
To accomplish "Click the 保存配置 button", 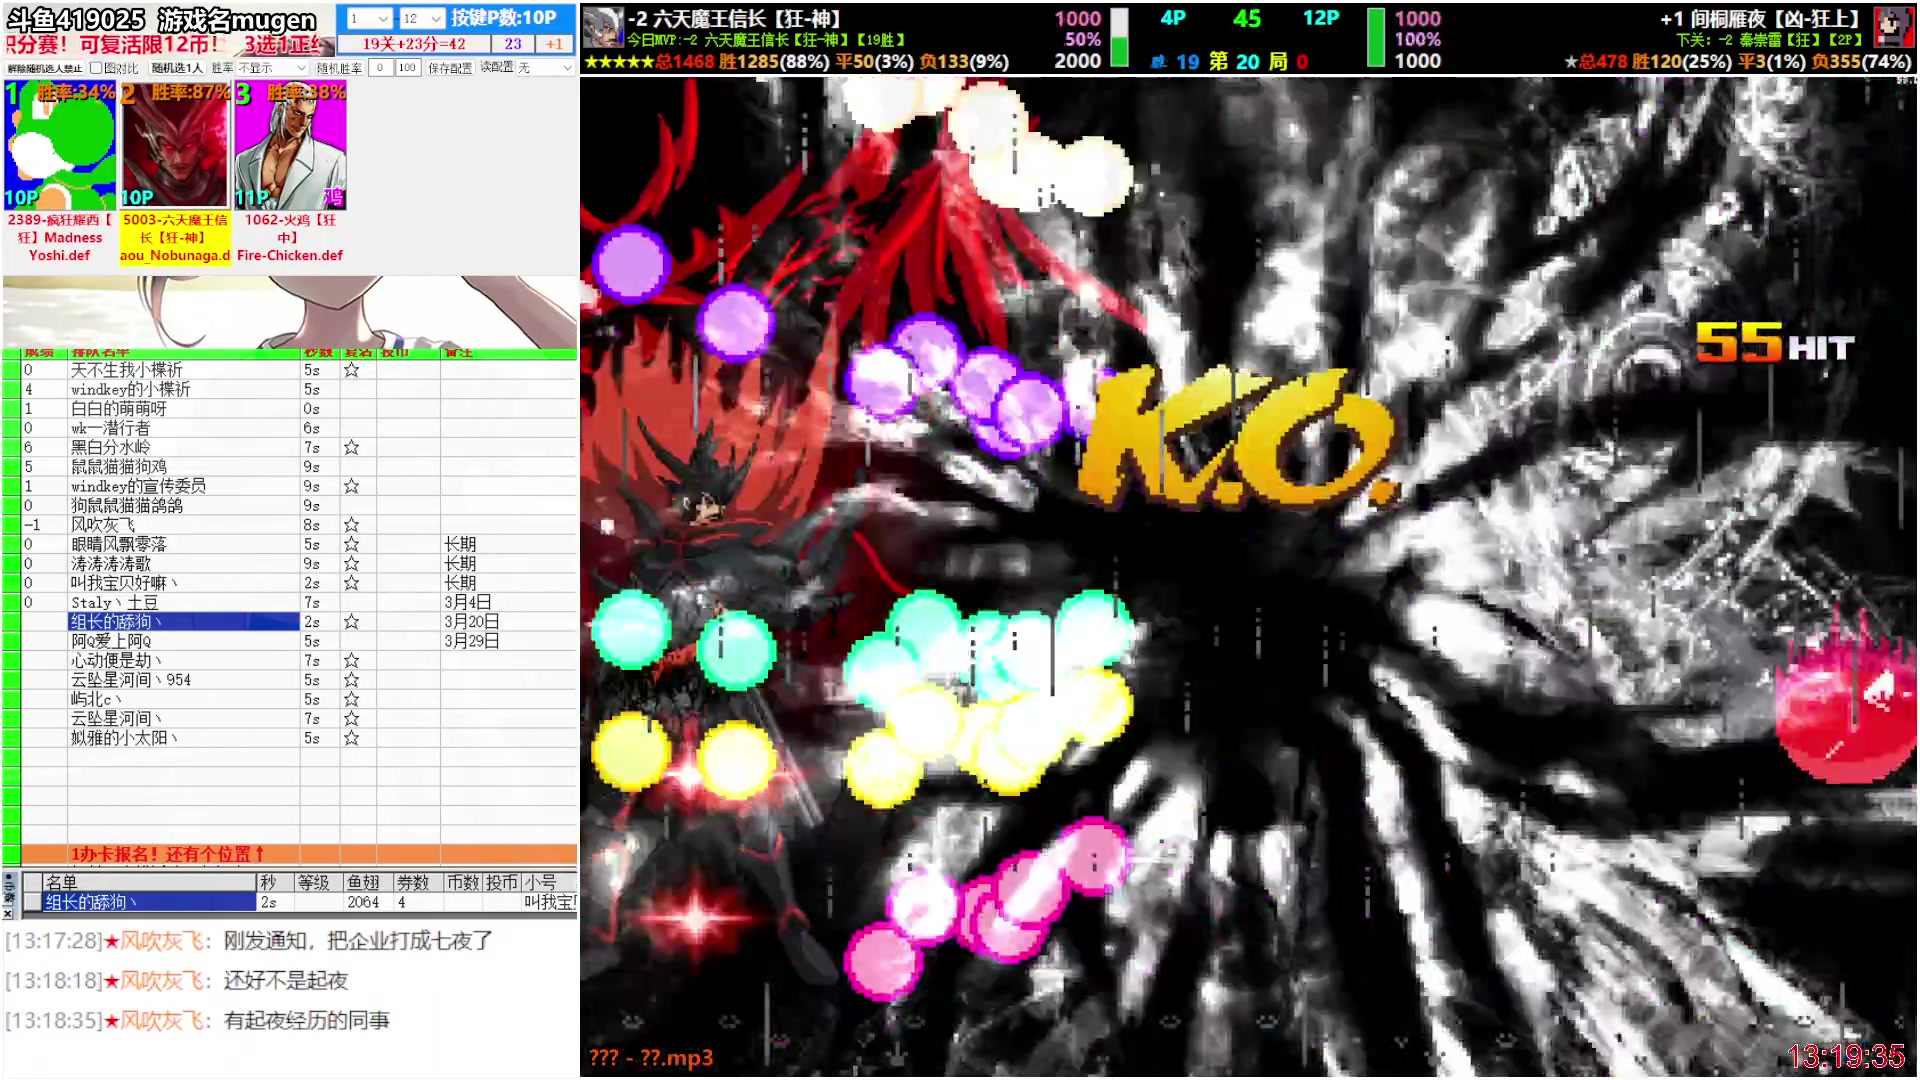I will [x=450, y=68].
